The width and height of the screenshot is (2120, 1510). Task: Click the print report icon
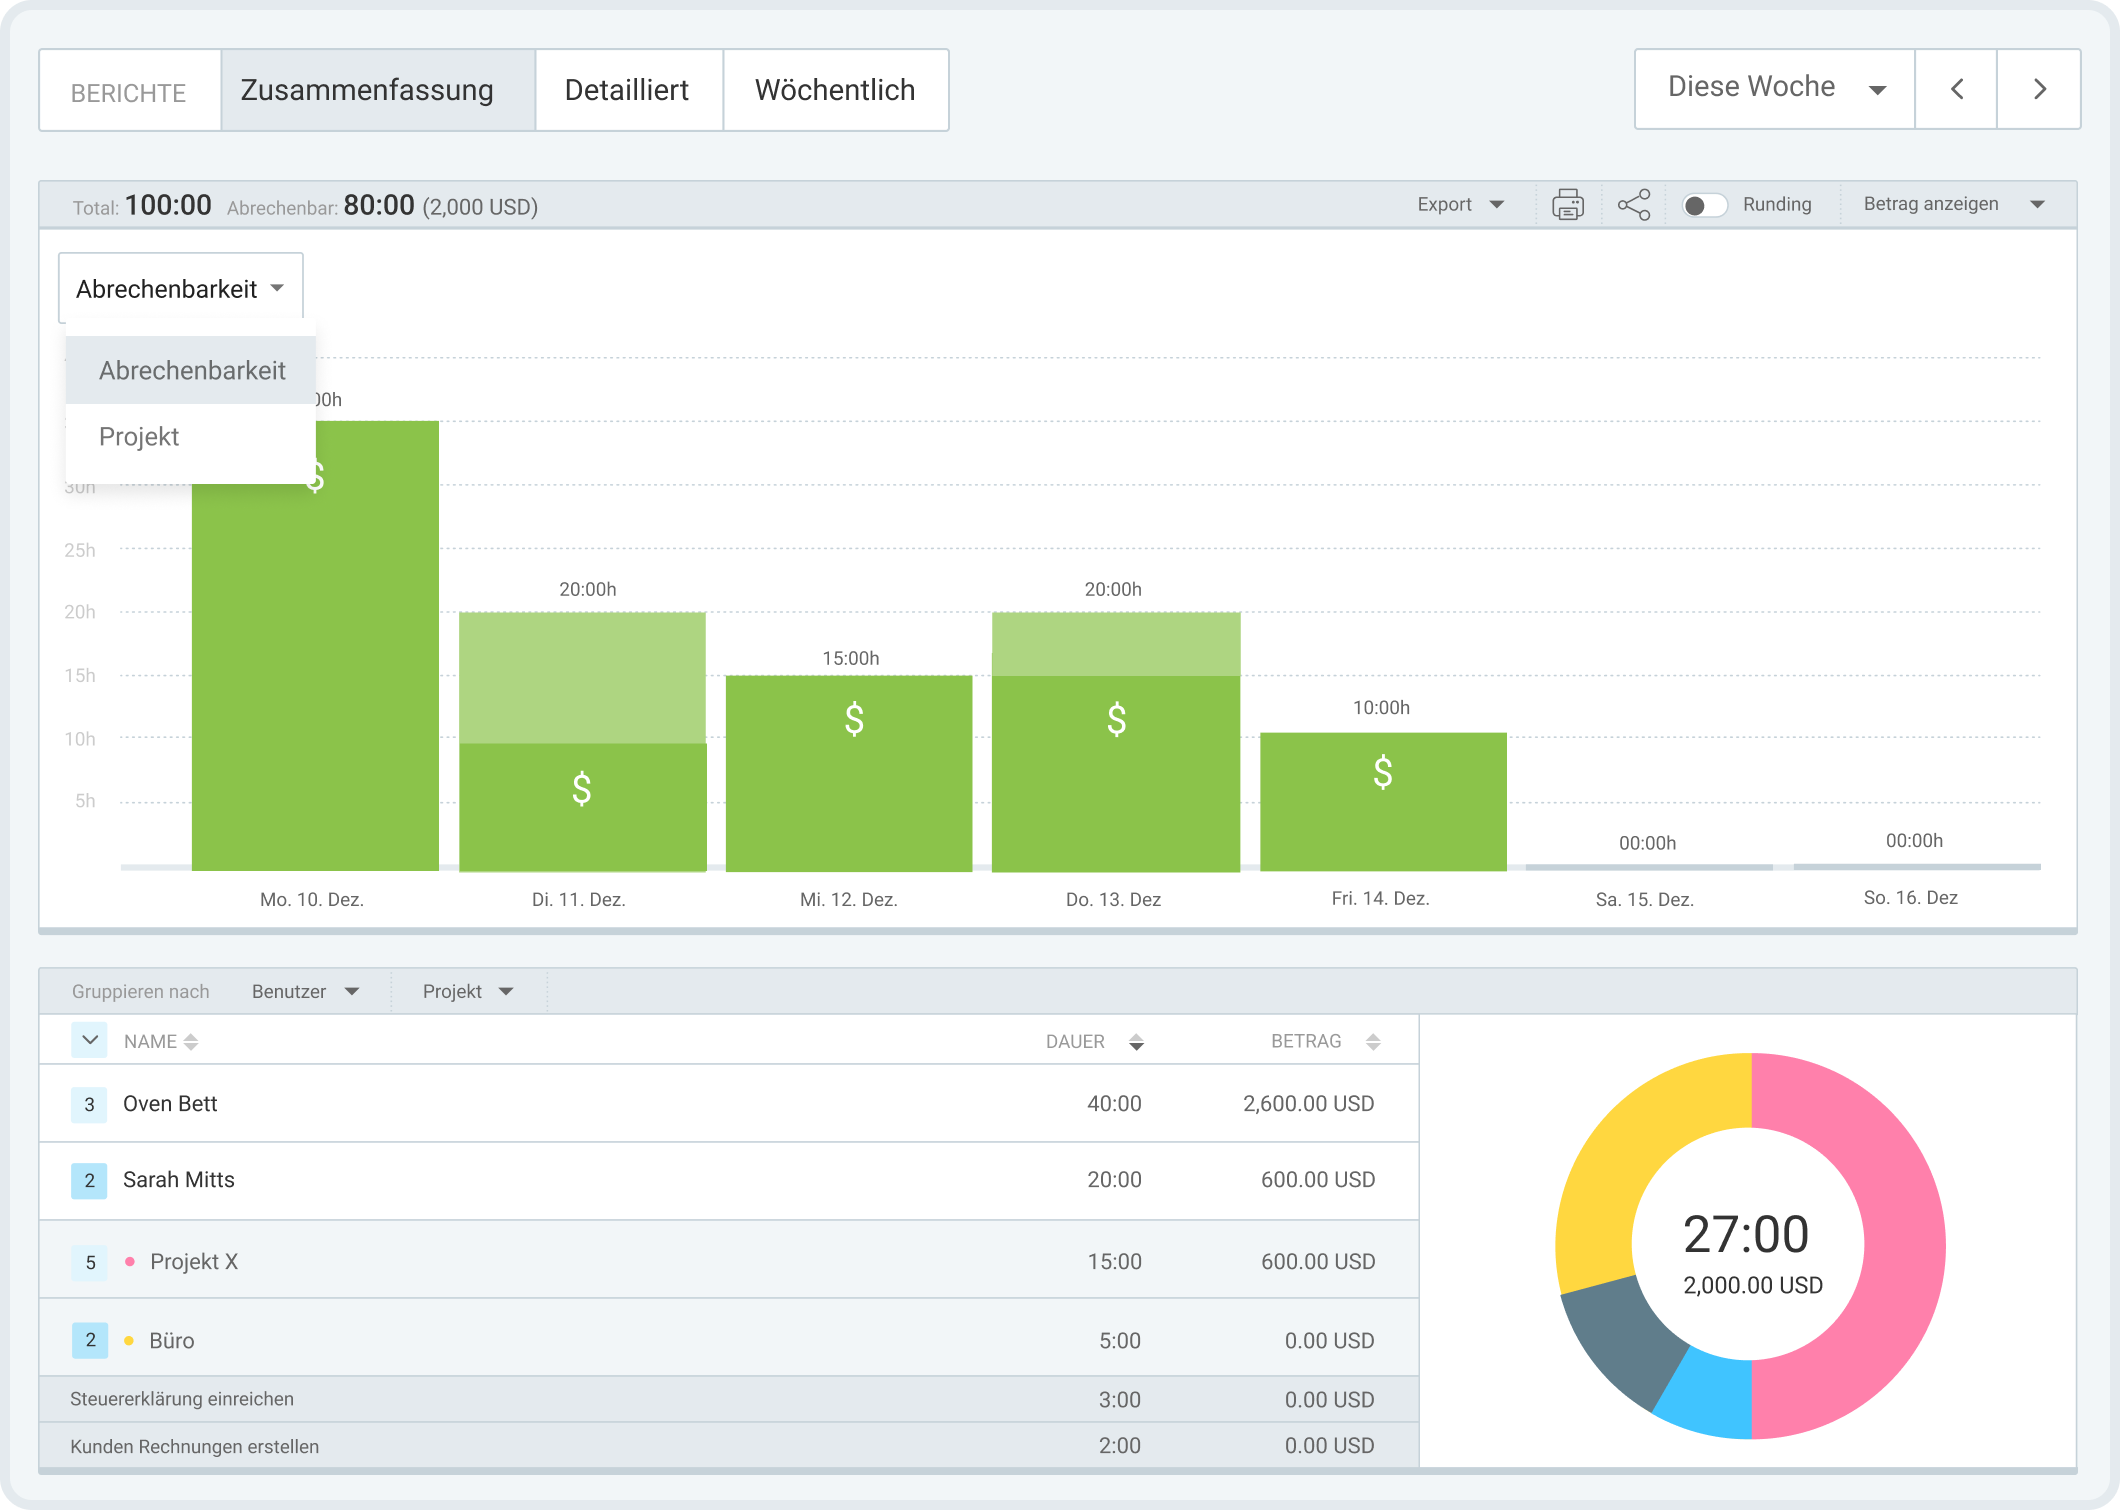pyautogui.click(x=1567, y=205)
